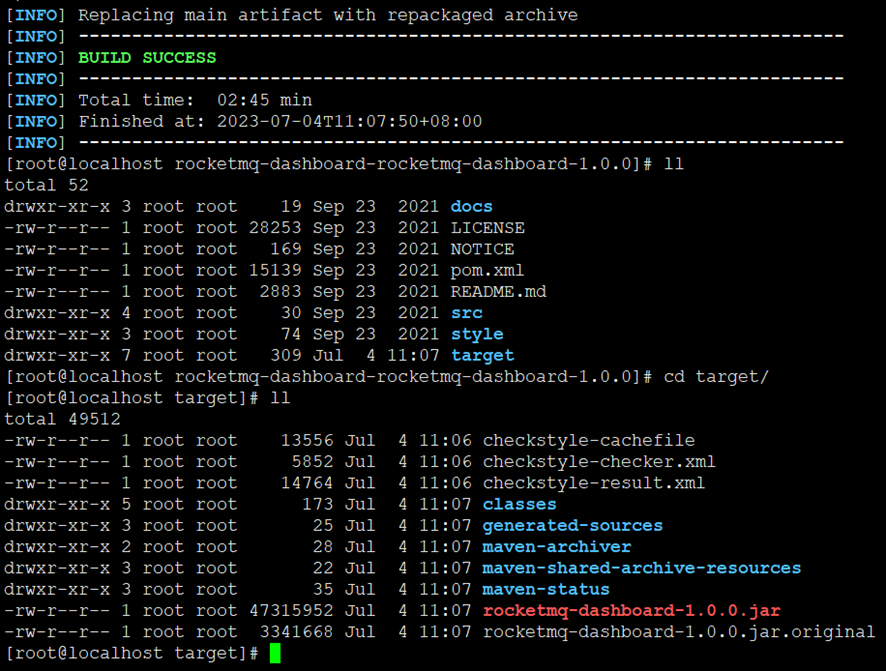
Task: Click the NOTICE file name
Action: point(482,249)
